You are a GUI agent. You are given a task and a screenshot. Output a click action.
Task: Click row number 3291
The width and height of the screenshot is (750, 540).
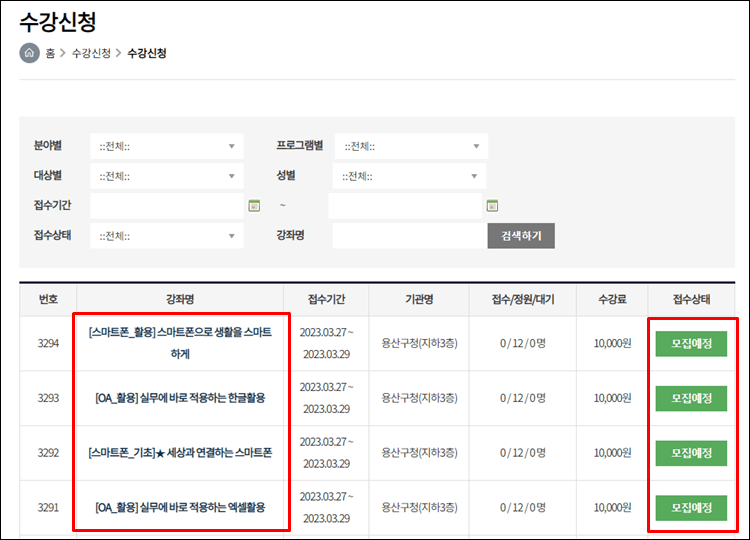coord(48,507)
